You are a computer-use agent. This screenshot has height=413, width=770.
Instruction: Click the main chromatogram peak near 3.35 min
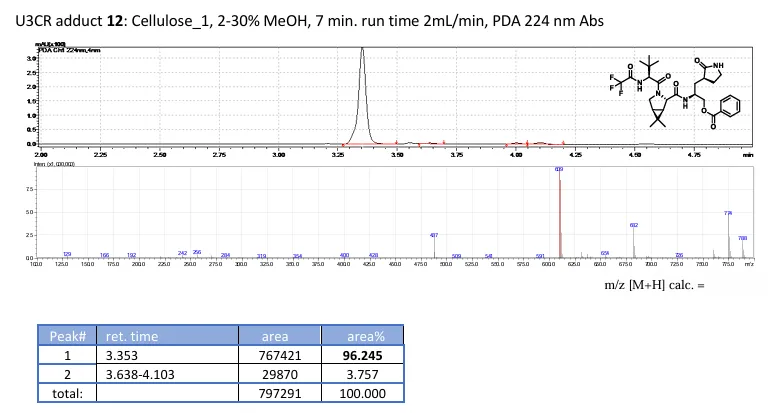[362, 95]
